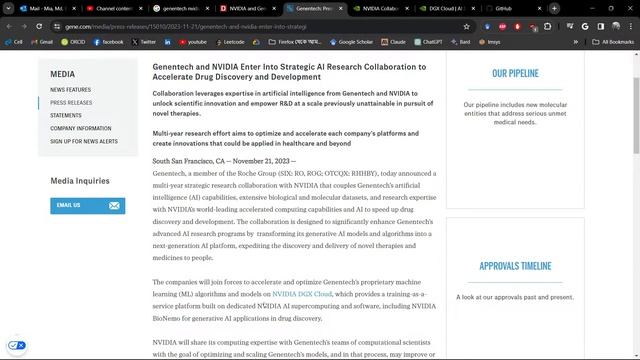The height and width of the screenshot is (360, 640).
Task: Open News Features in Media sidebar
Action: [71, 89]
